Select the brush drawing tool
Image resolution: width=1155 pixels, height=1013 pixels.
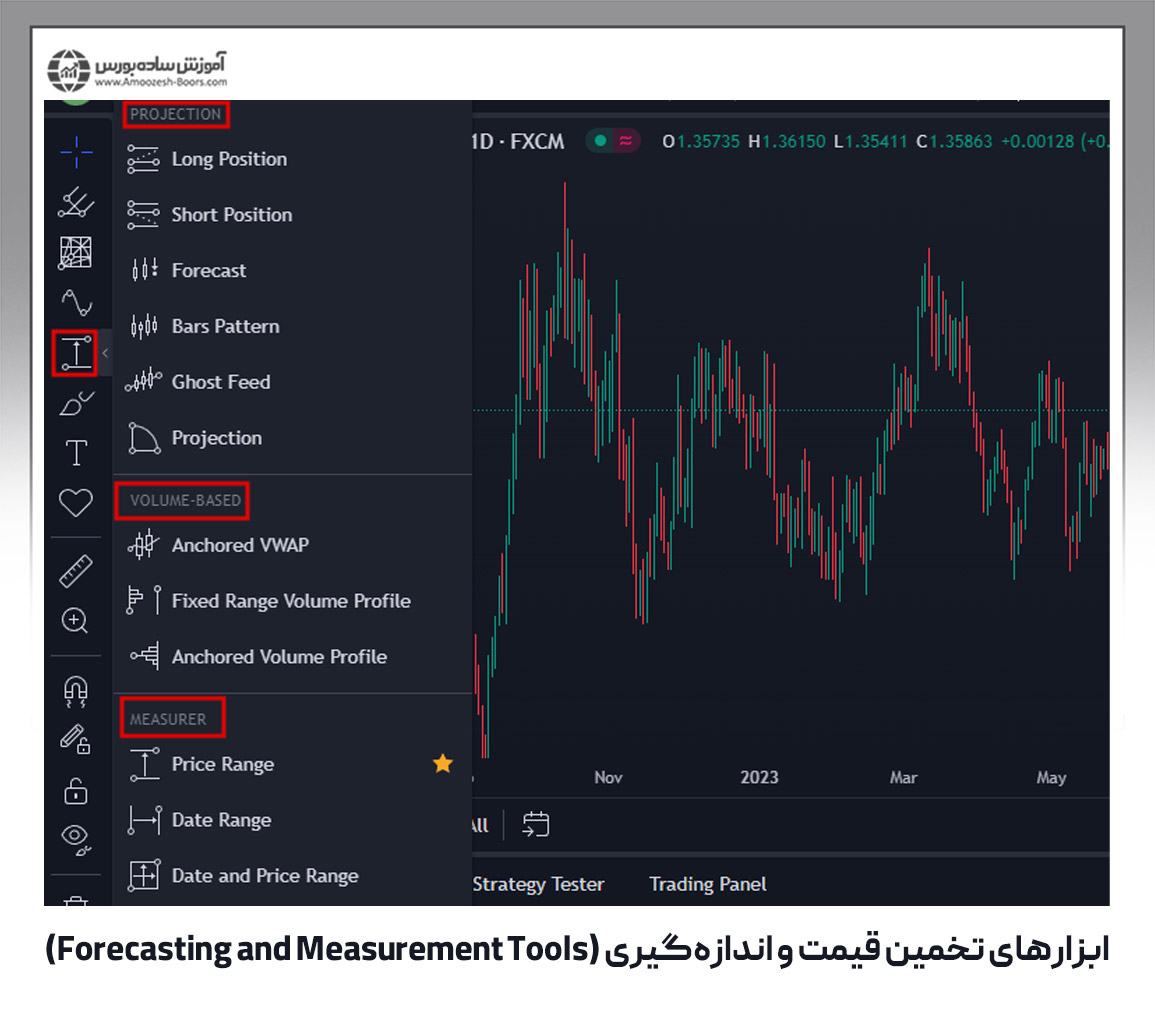[76, 403]
